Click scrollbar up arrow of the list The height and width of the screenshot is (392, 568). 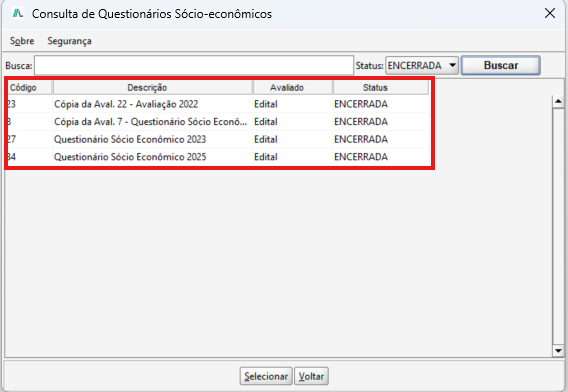pos(558,102)
